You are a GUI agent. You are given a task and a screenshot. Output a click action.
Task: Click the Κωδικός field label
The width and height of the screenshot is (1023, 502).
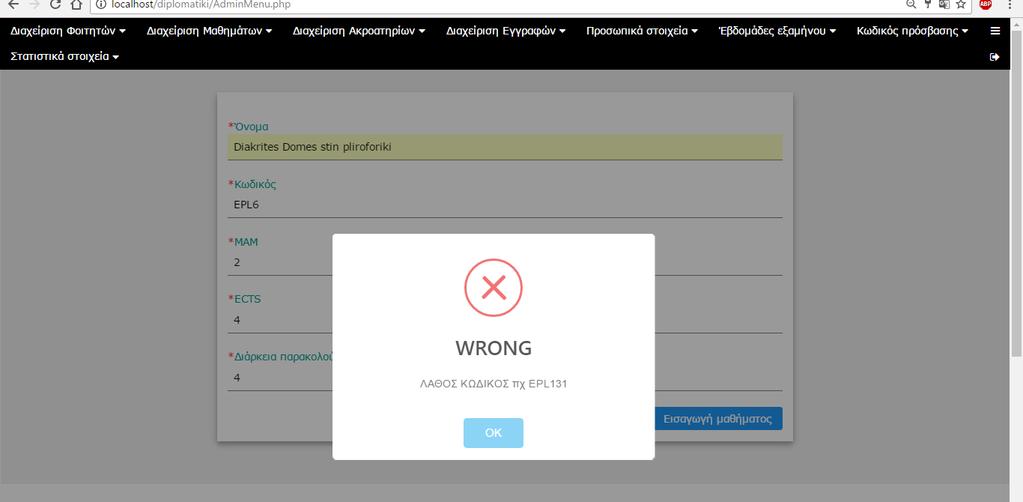pos(252,184)
